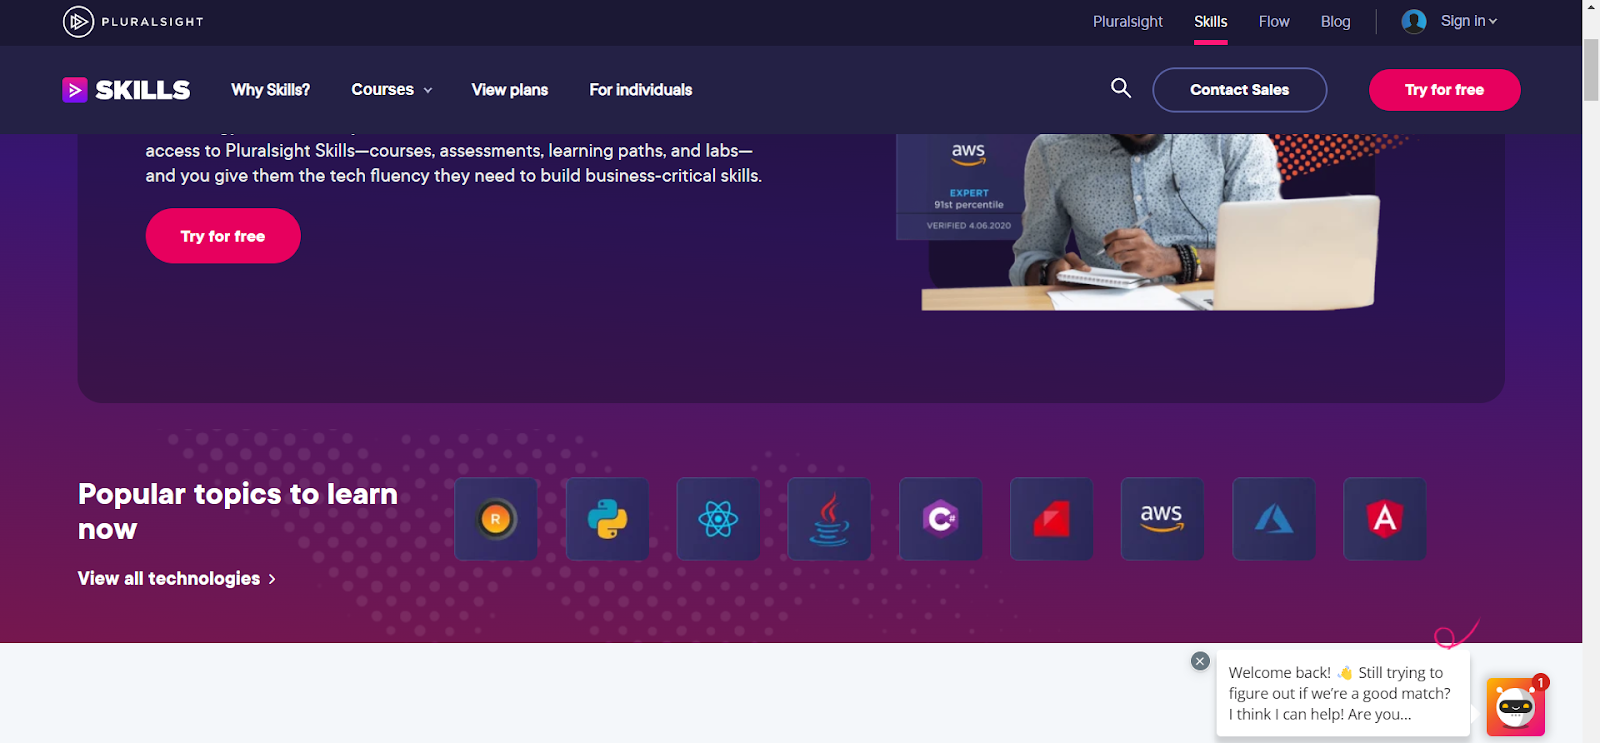Expand the Sign in dropdown
The width and height of the screenshot is (1600, 743).
[x=1468, y=21]
